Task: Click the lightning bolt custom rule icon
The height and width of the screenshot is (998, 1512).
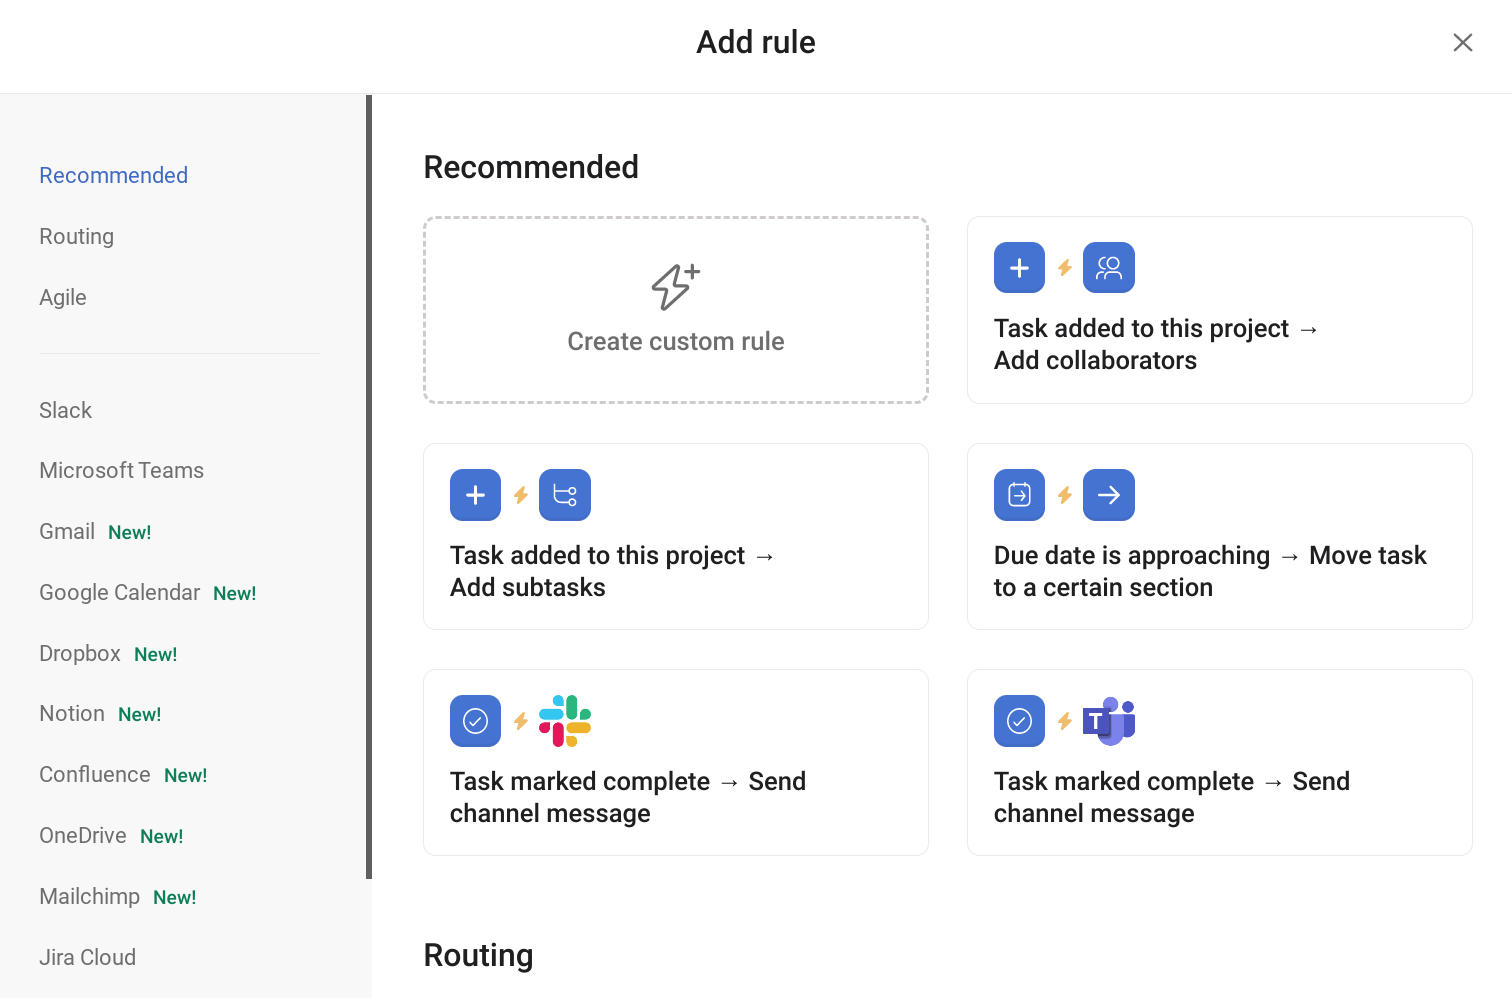Action: 676,287
